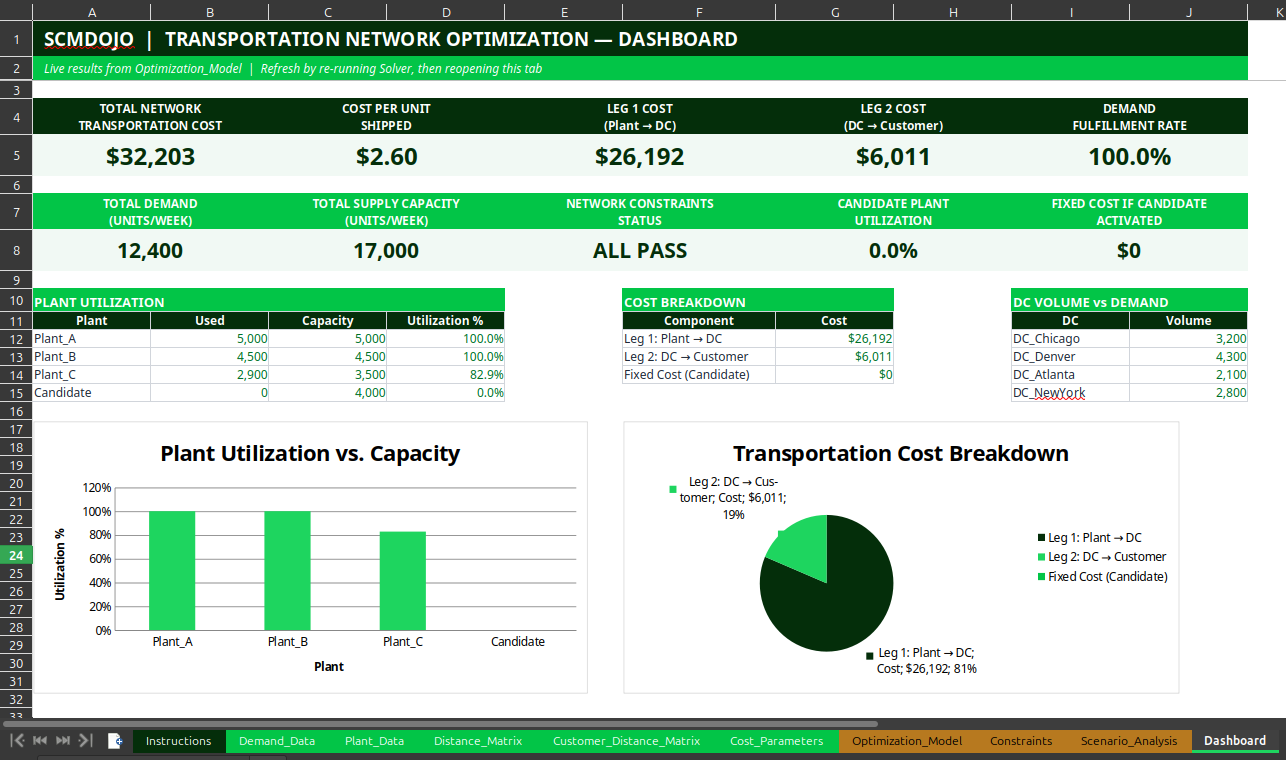Jump to the last sheet arrow
This screenshot has height=760, width=1286.
(x=86, y=741)
